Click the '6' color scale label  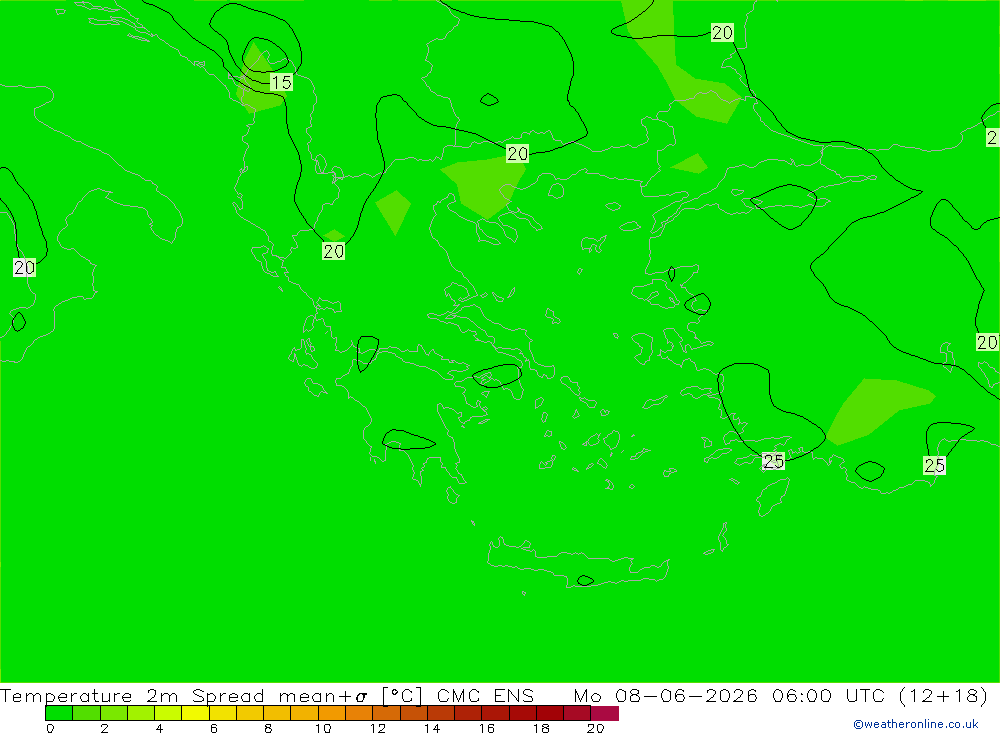(x=214, y=728)
